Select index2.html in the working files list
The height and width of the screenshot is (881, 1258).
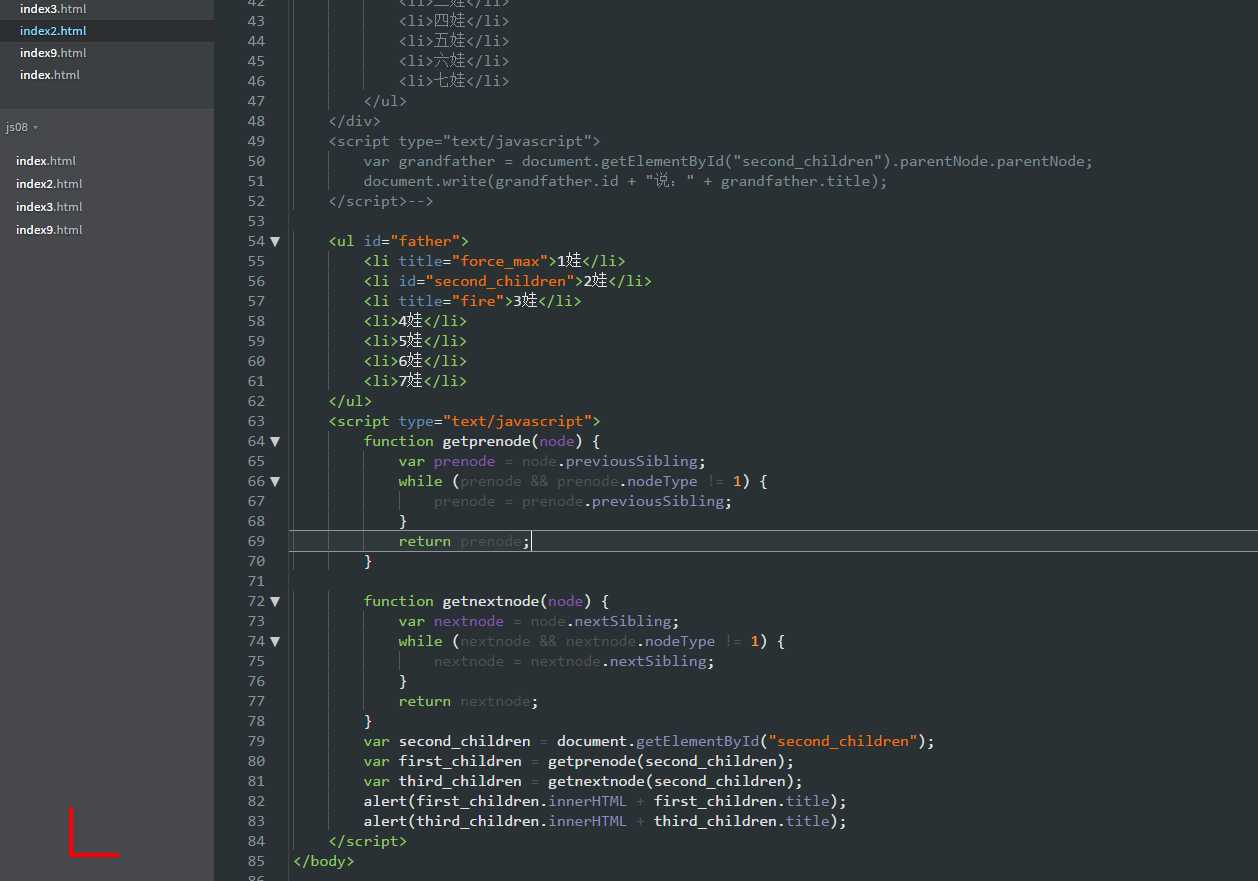(x=53, y=31)
